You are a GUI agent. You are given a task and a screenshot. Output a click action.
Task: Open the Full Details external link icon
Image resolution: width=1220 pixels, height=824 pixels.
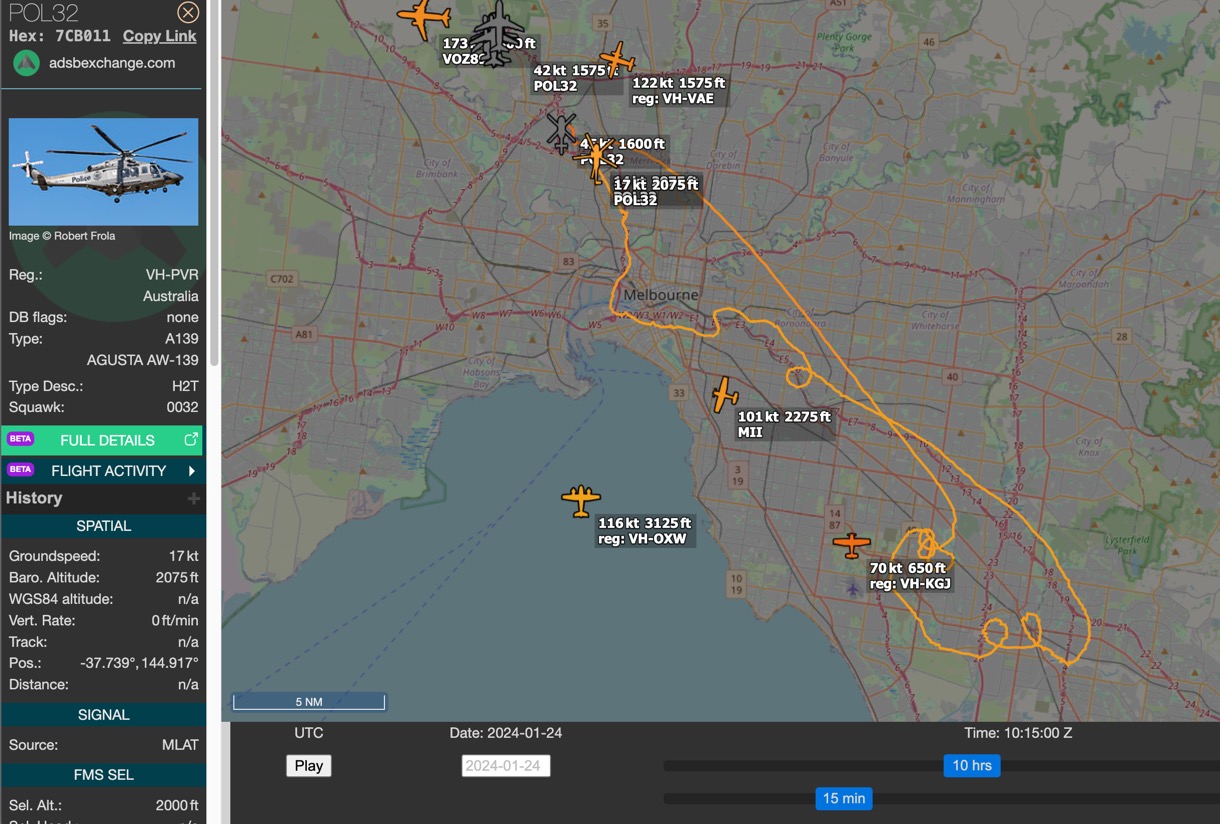click(x=190, y=440)
